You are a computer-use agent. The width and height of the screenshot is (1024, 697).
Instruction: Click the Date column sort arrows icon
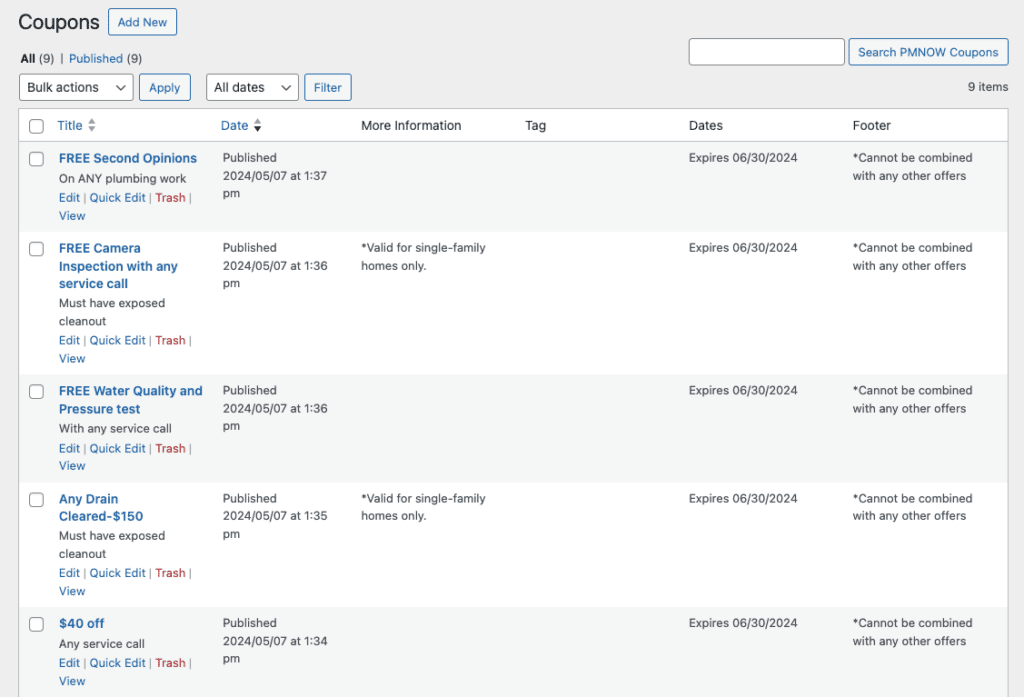257,126
